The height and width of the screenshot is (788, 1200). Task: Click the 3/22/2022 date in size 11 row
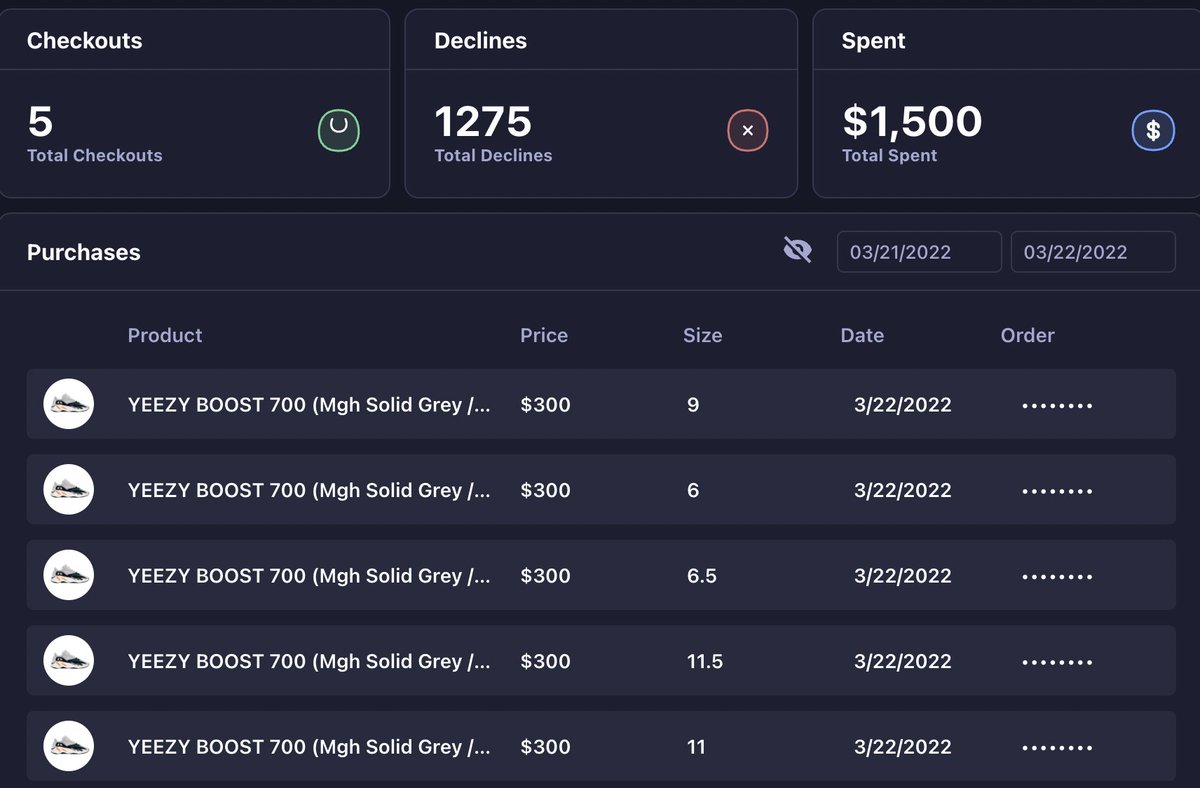tap(903, 747)
